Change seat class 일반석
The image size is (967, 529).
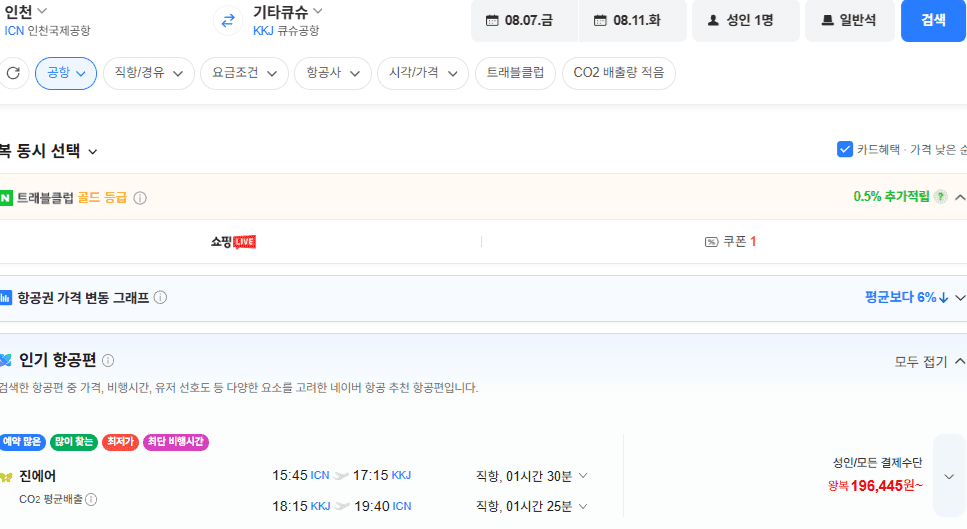pyautogui.click(x=850, y=20)
